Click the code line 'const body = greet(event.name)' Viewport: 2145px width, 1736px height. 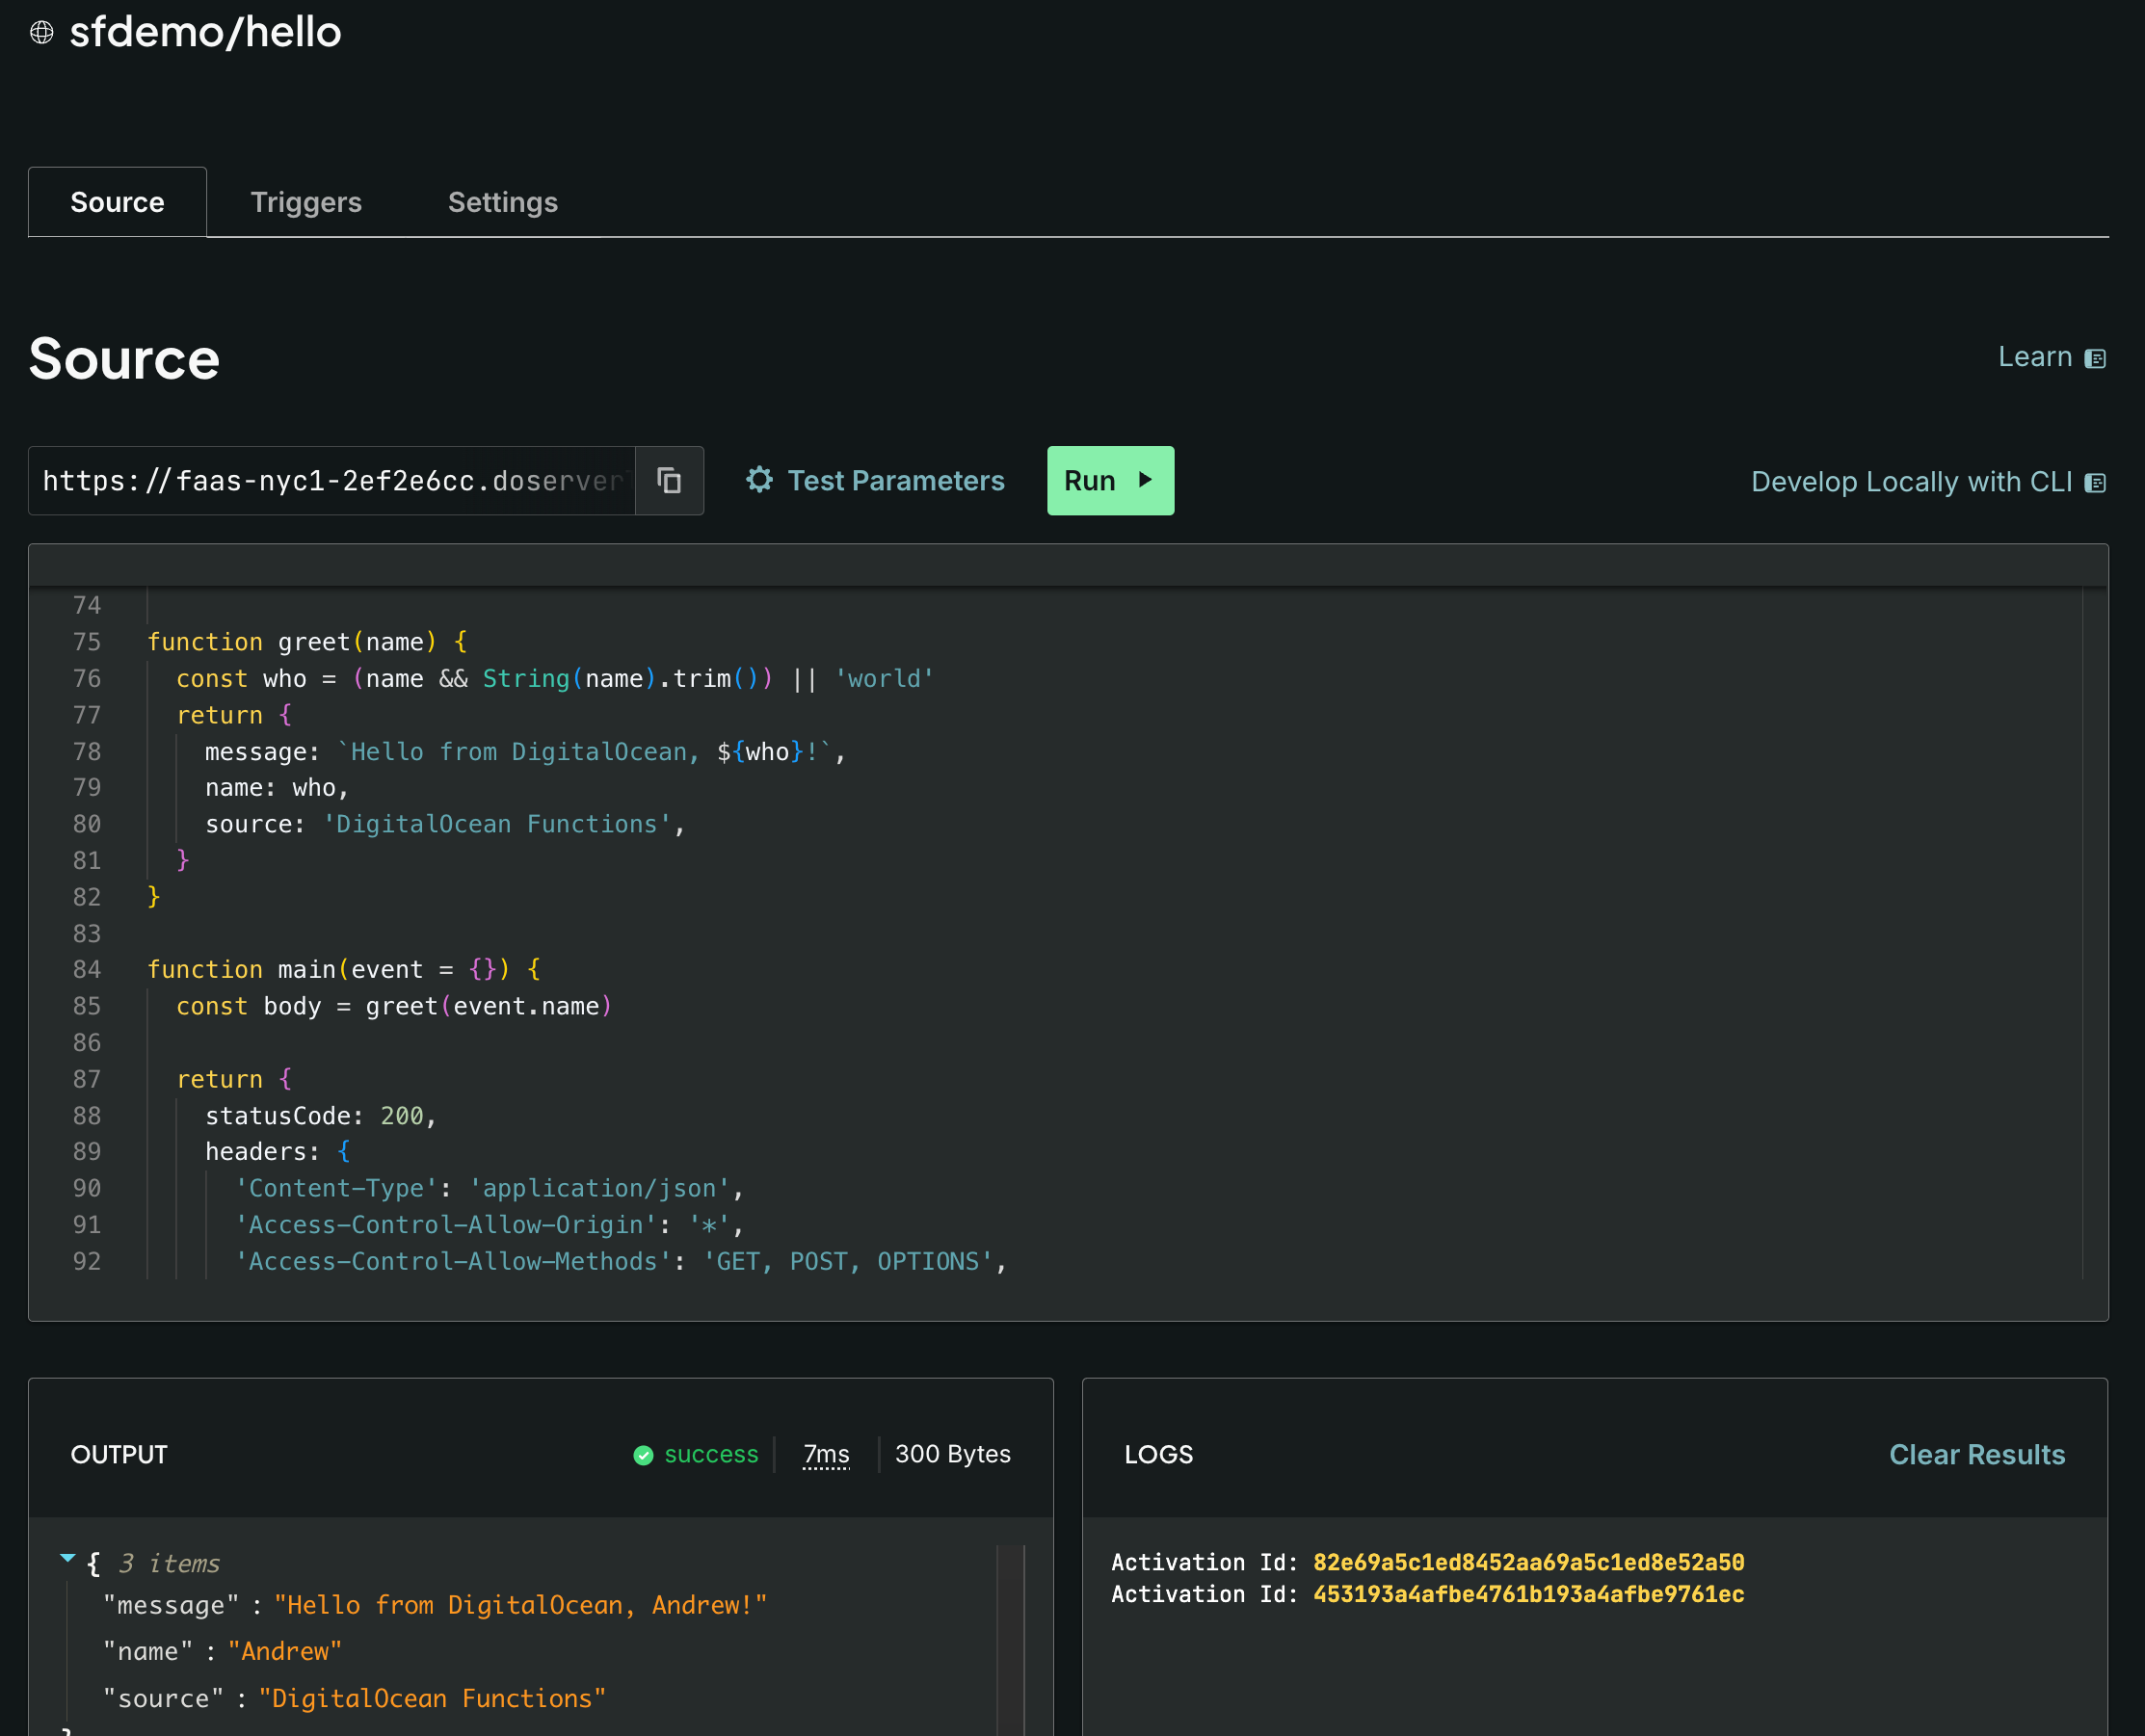pyautogui.click(x=394, y=1006)
